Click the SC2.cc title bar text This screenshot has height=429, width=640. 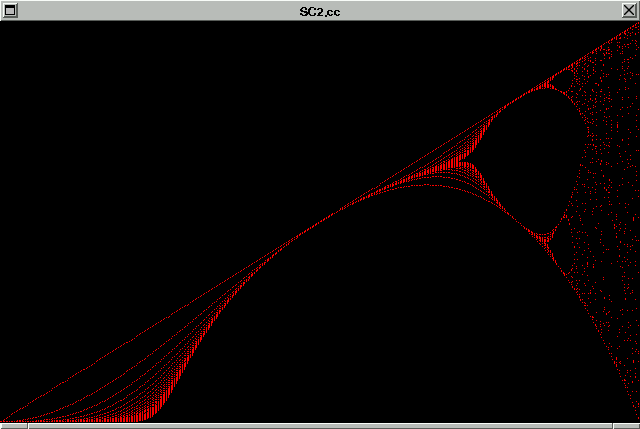(x=320, y=10)
